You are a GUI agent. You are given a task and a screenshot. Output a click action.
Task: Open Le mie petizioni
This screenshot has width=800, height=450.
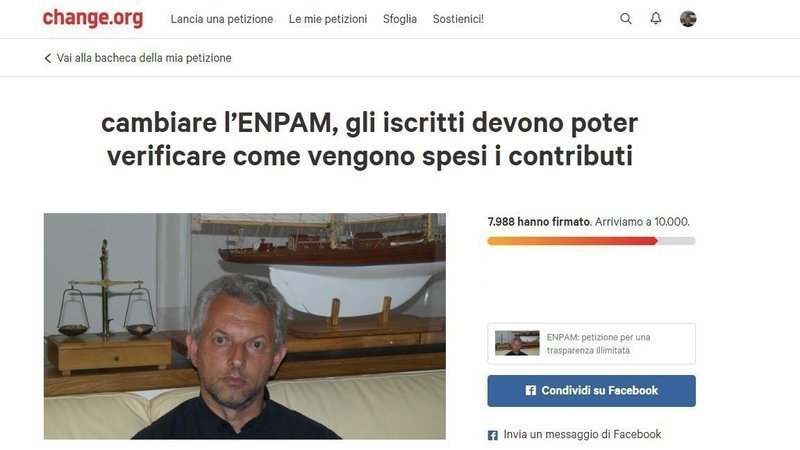tap(328, 19)
